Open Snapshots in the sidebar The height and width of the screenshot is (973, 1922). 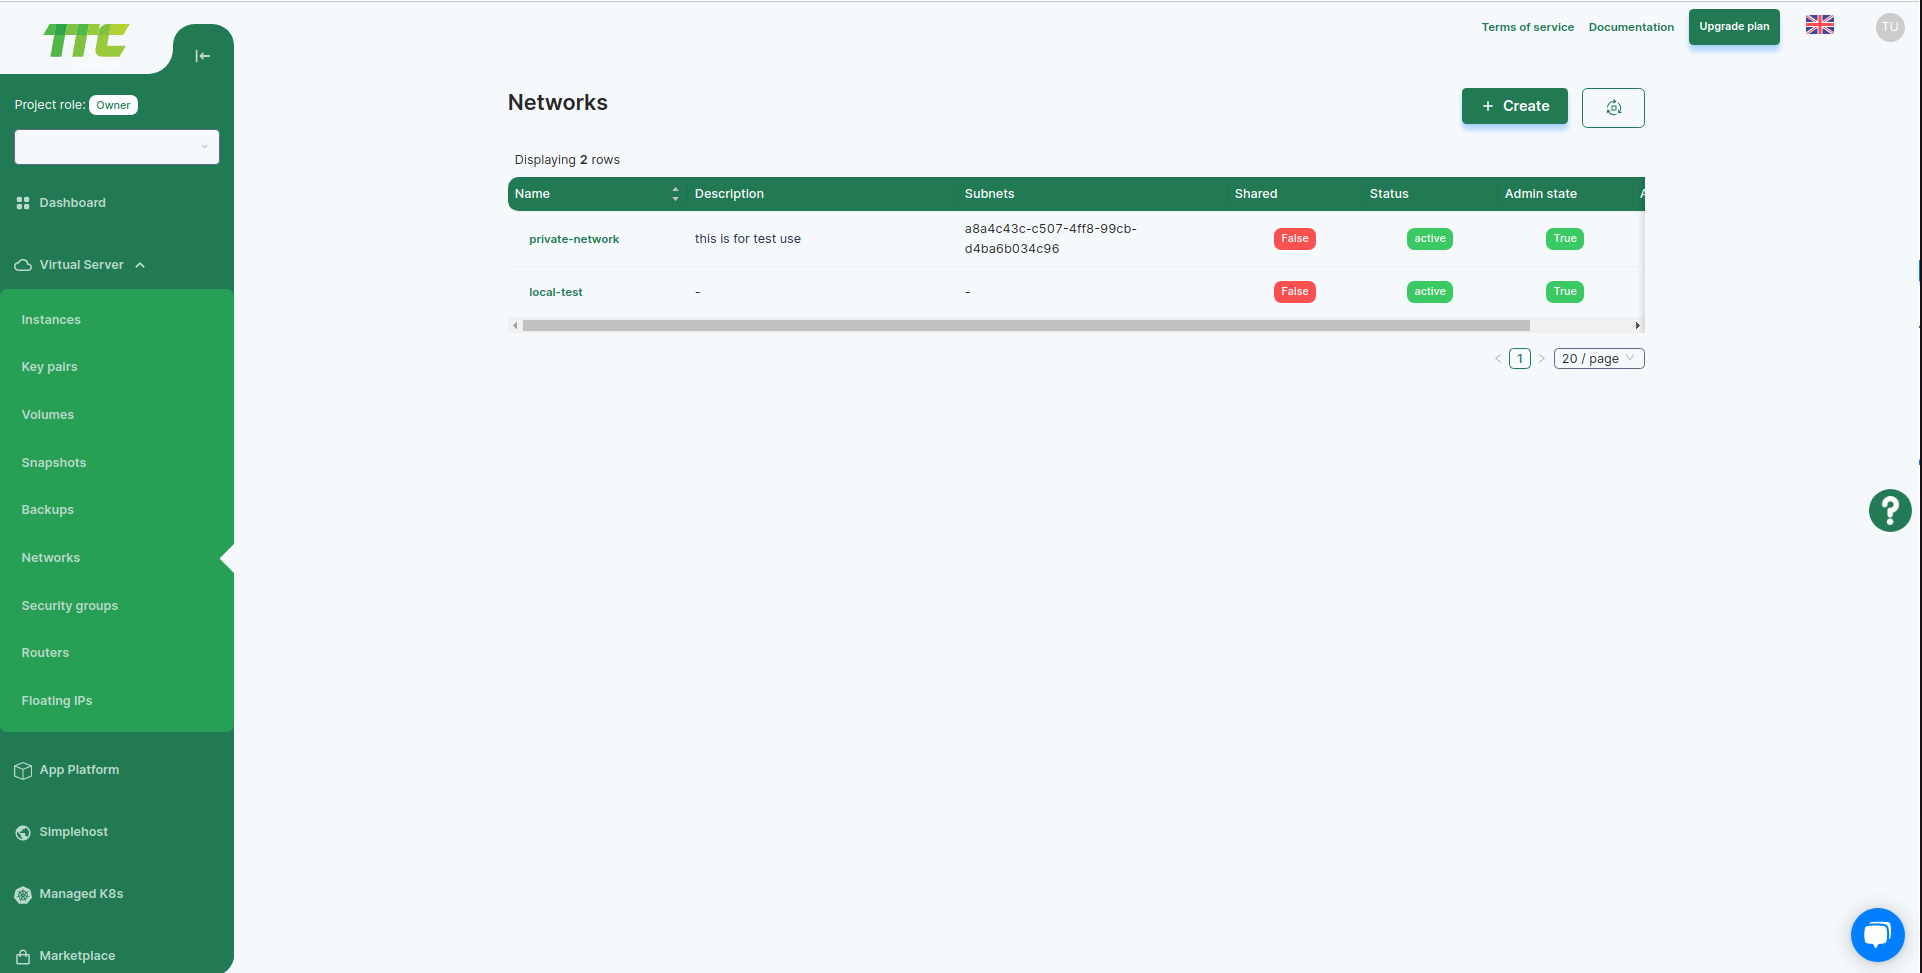click(x=54, y=463)
